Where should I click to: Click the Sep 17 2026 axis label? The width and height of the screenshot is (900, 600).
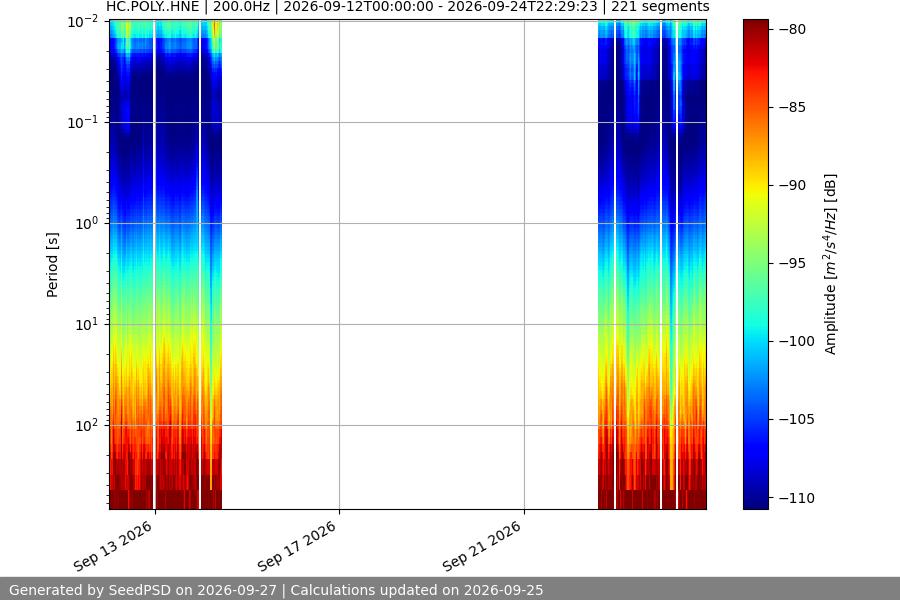point(297,546)
